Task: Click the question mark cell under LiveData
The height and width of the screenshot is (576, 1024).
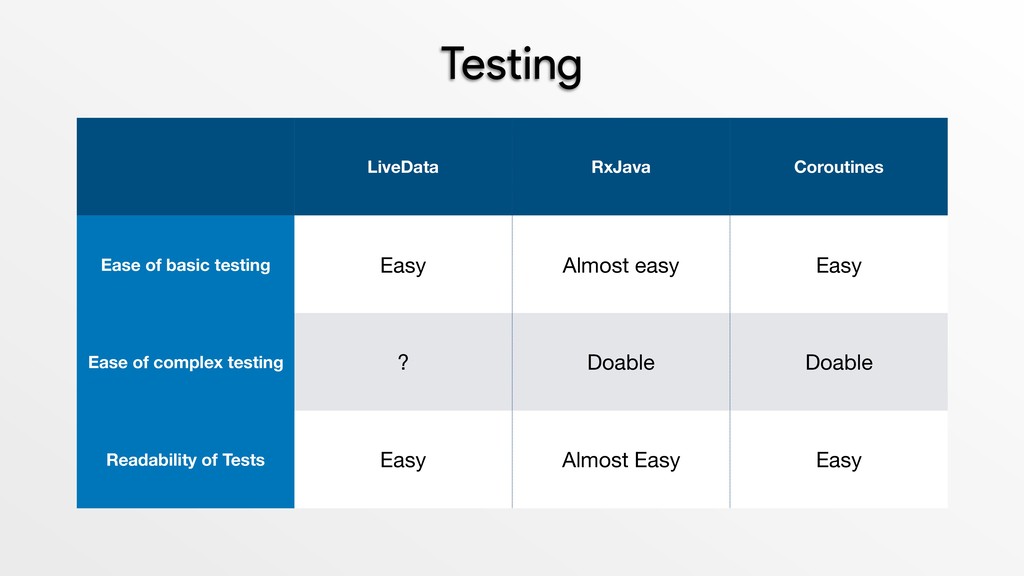Action: tap(403, 362)
